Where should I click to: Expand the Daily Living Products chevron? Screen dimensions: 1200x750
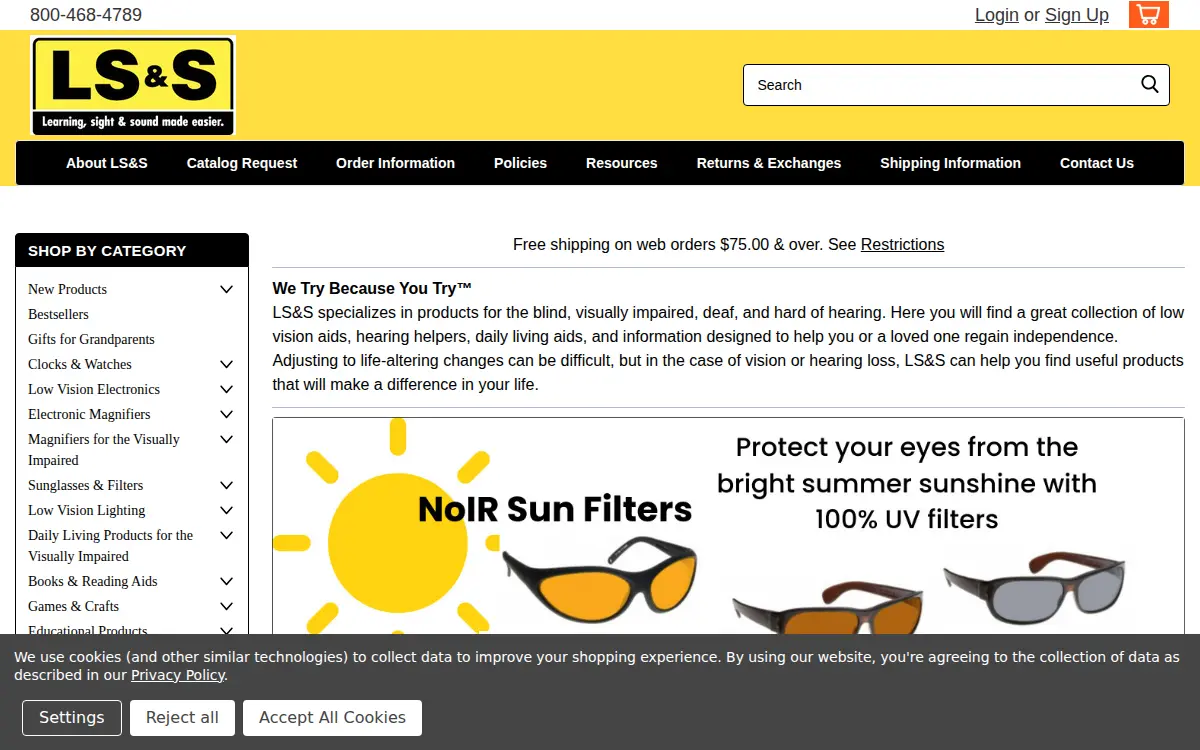[x=226, y=535]
